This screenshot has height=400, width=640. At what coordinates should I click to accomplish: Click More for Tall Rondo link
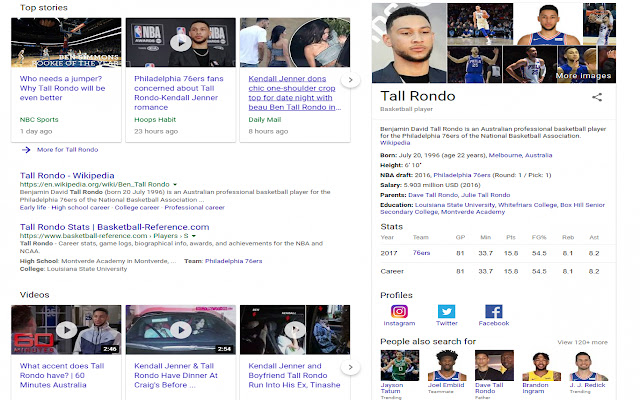[67, 150]
